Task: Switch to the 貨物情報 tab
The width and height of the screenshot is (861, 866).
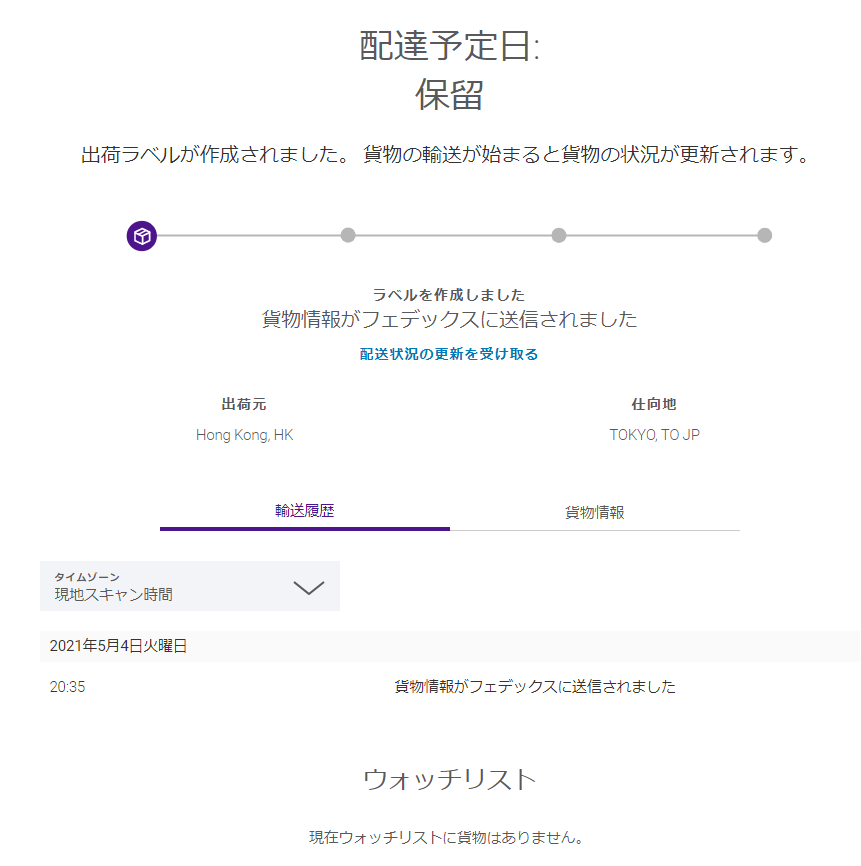Action: pyautogui.click(x=596, y=510)
